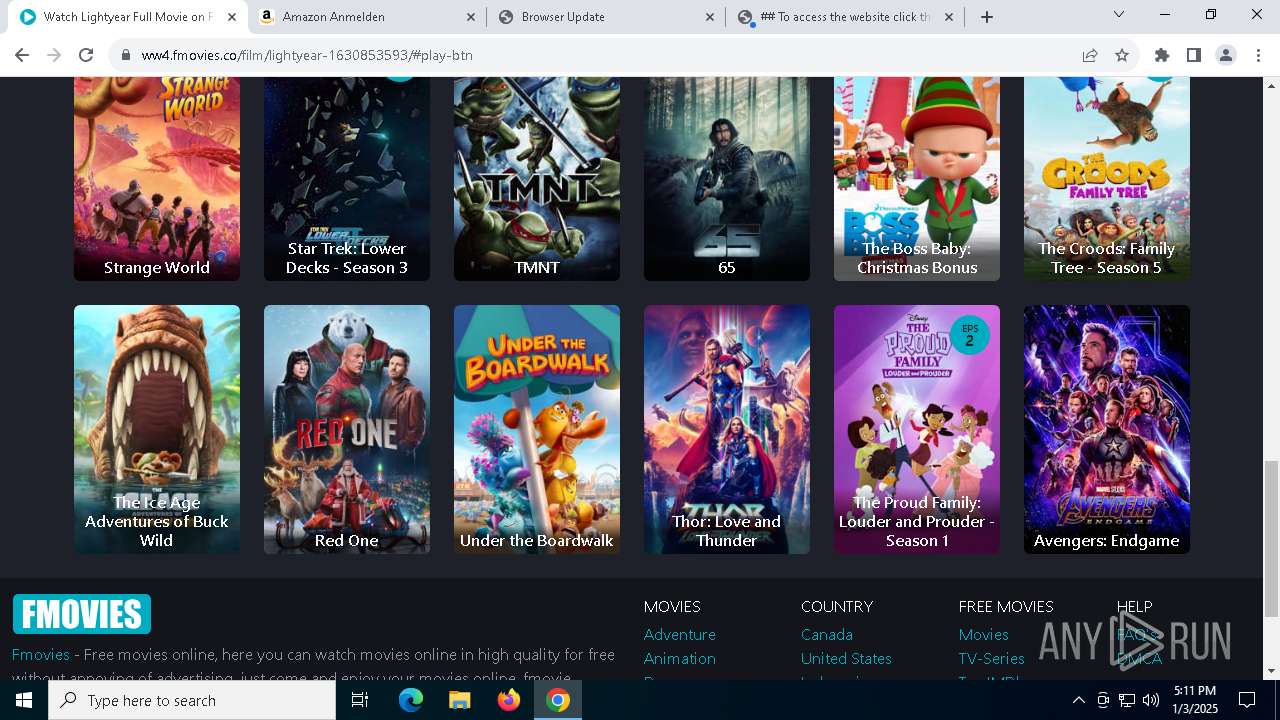Bookmark this page with star icon
The height and width of the screenshot is (720, 1280).
coord(1122,55)
